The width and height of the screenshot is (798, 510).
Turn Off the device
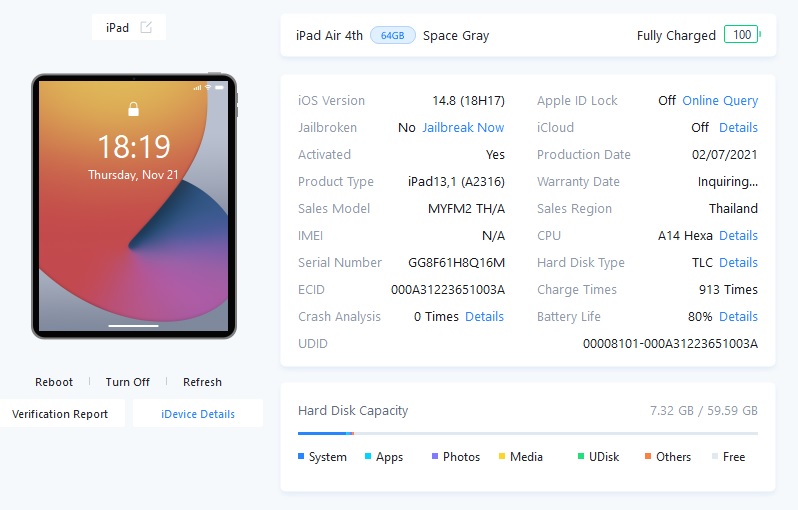click(128, 382)
